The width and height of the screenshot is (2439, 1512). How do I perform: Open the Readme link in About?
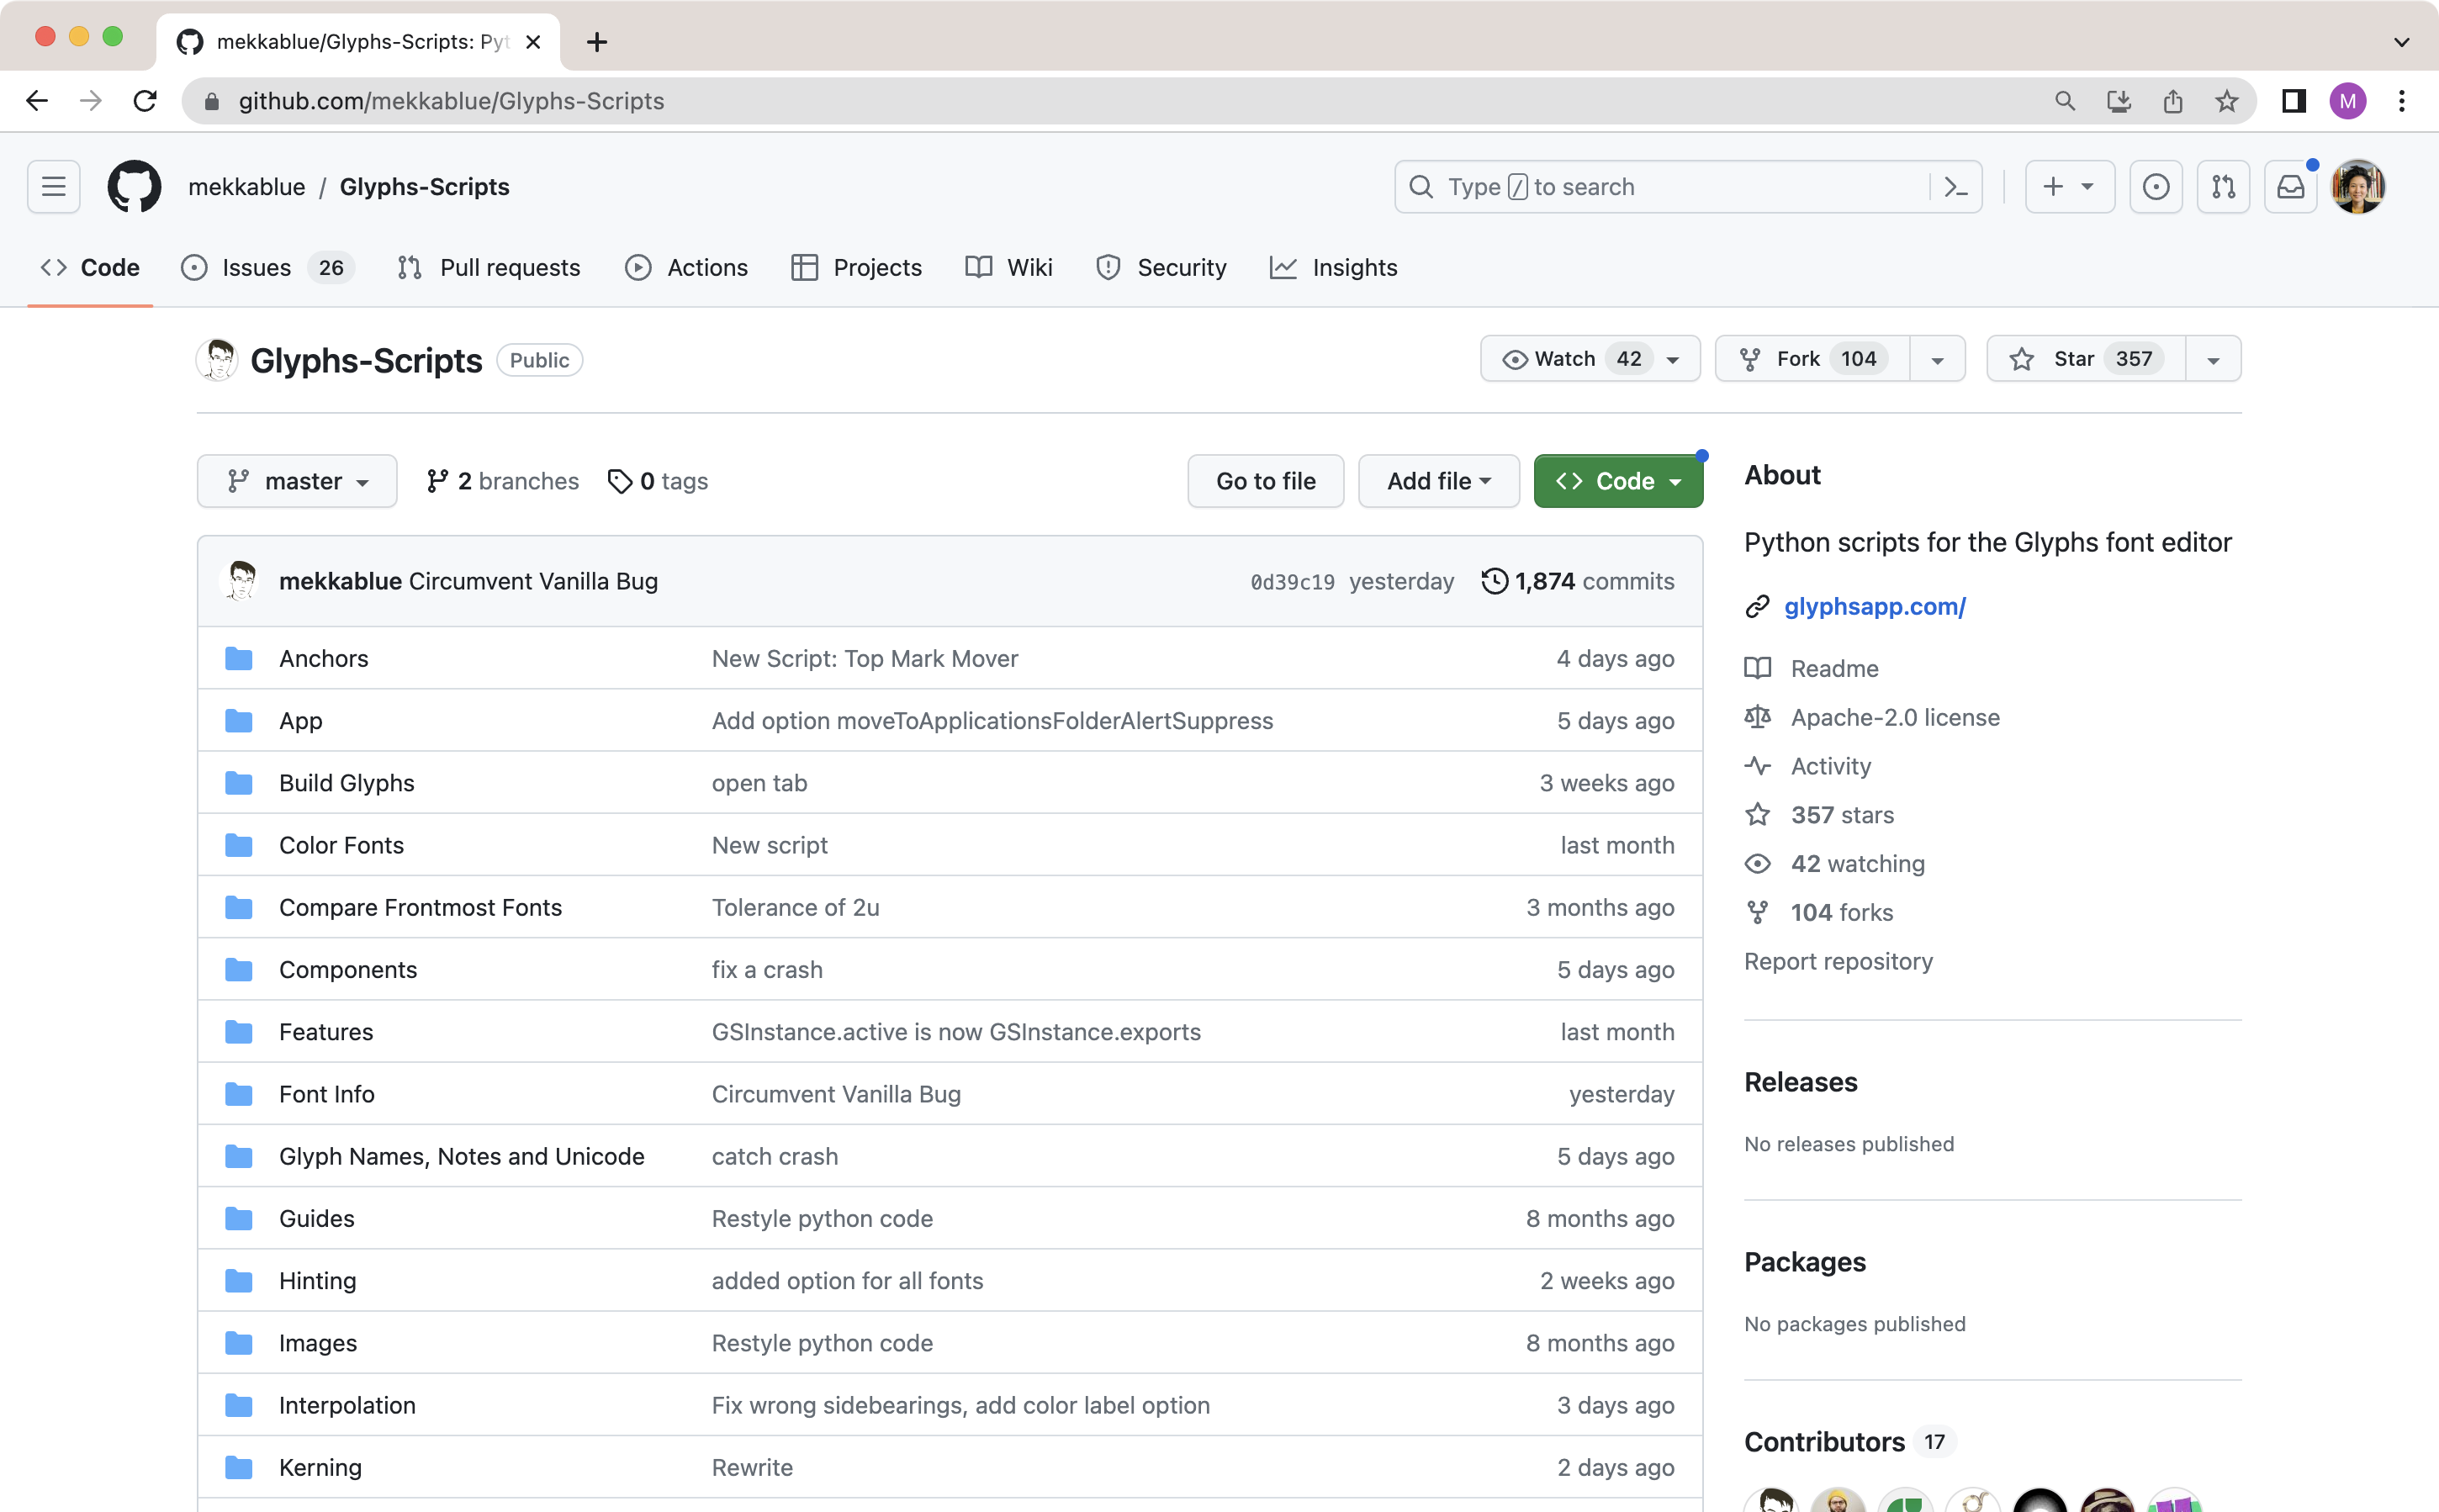point(1834,668)
